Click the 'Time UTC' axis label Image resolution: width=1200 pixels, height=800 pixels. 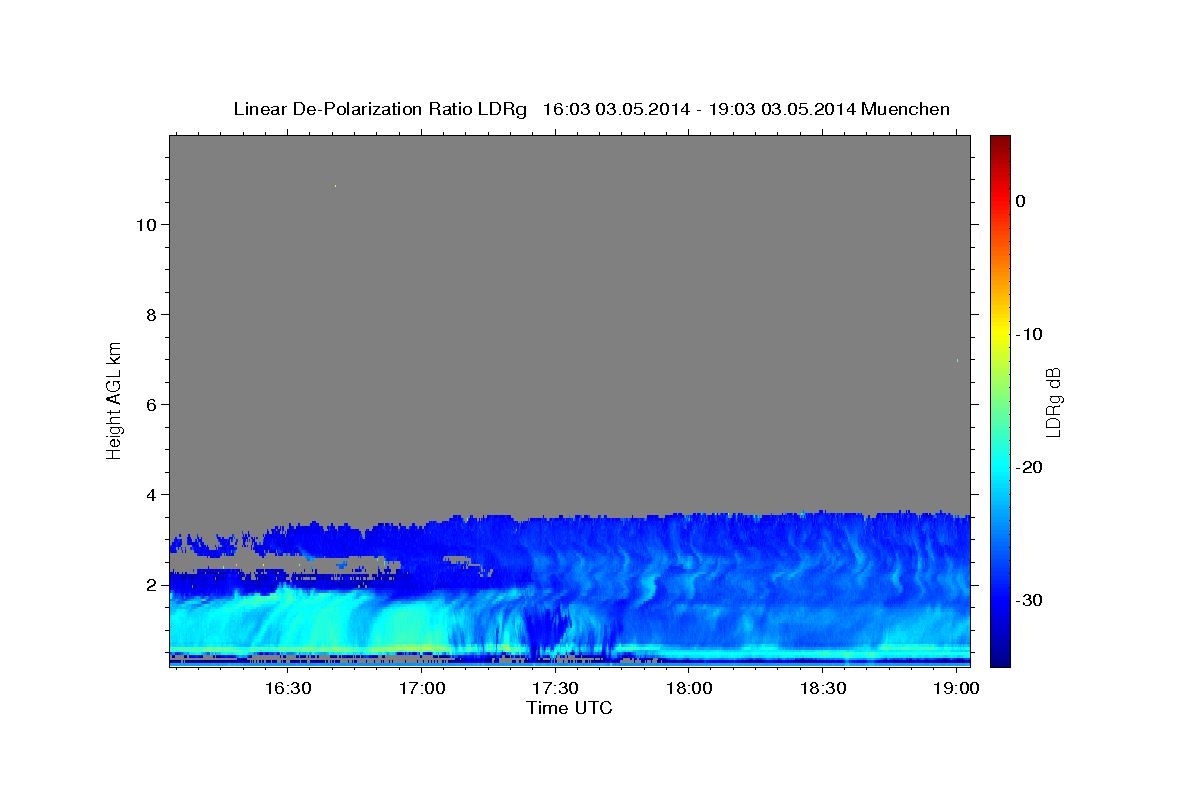tap(569, 708)
